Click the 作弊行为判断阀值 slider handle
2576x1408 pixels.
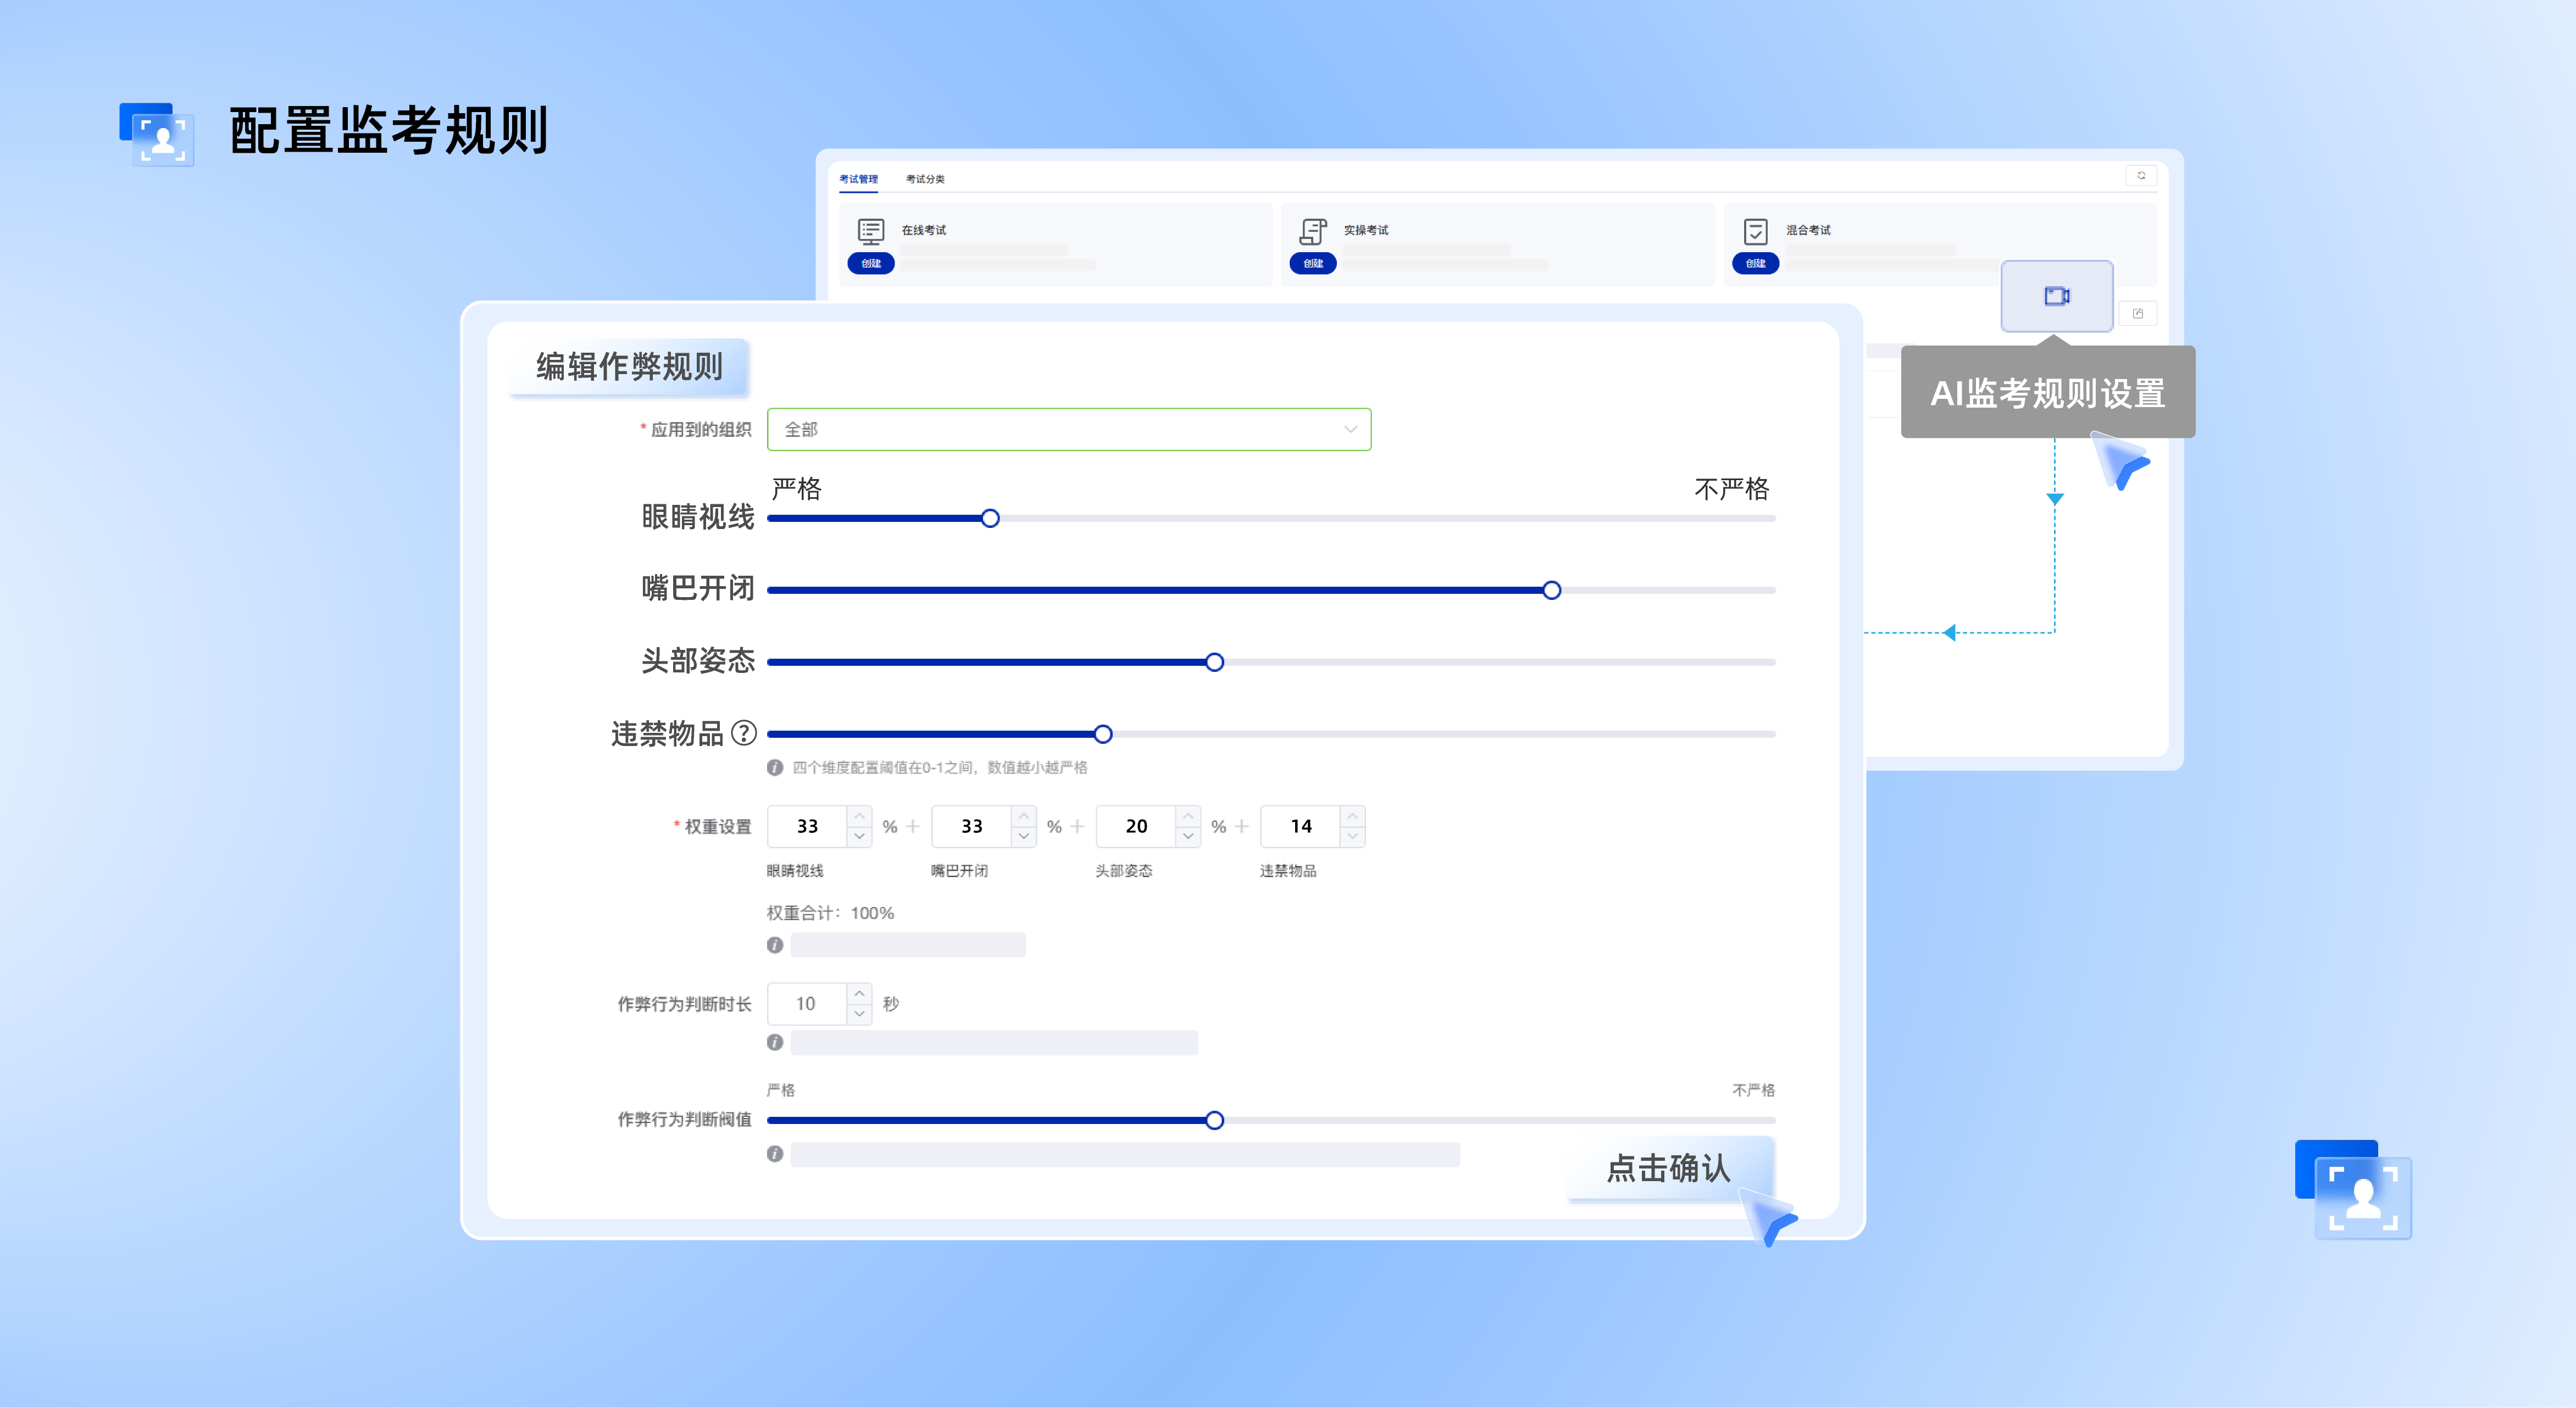click(x=1214, y=1120)
